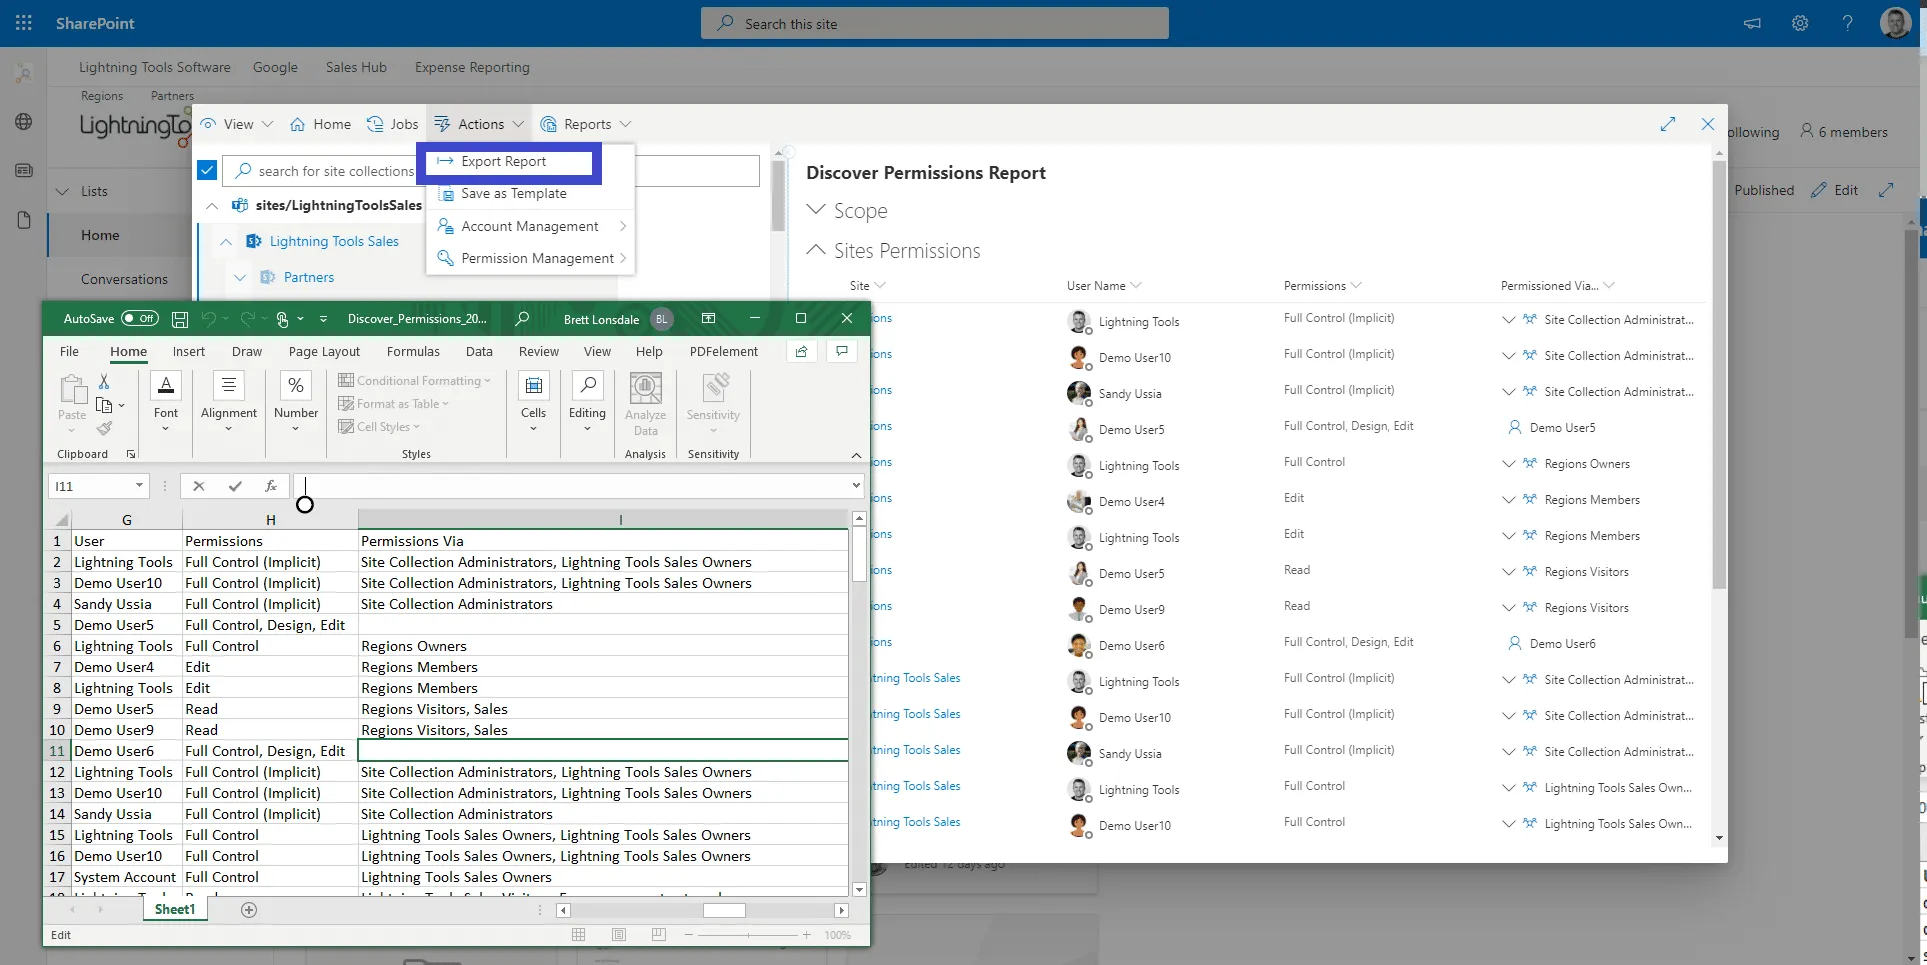Open the SharePoint app launcher waffle

23,22
